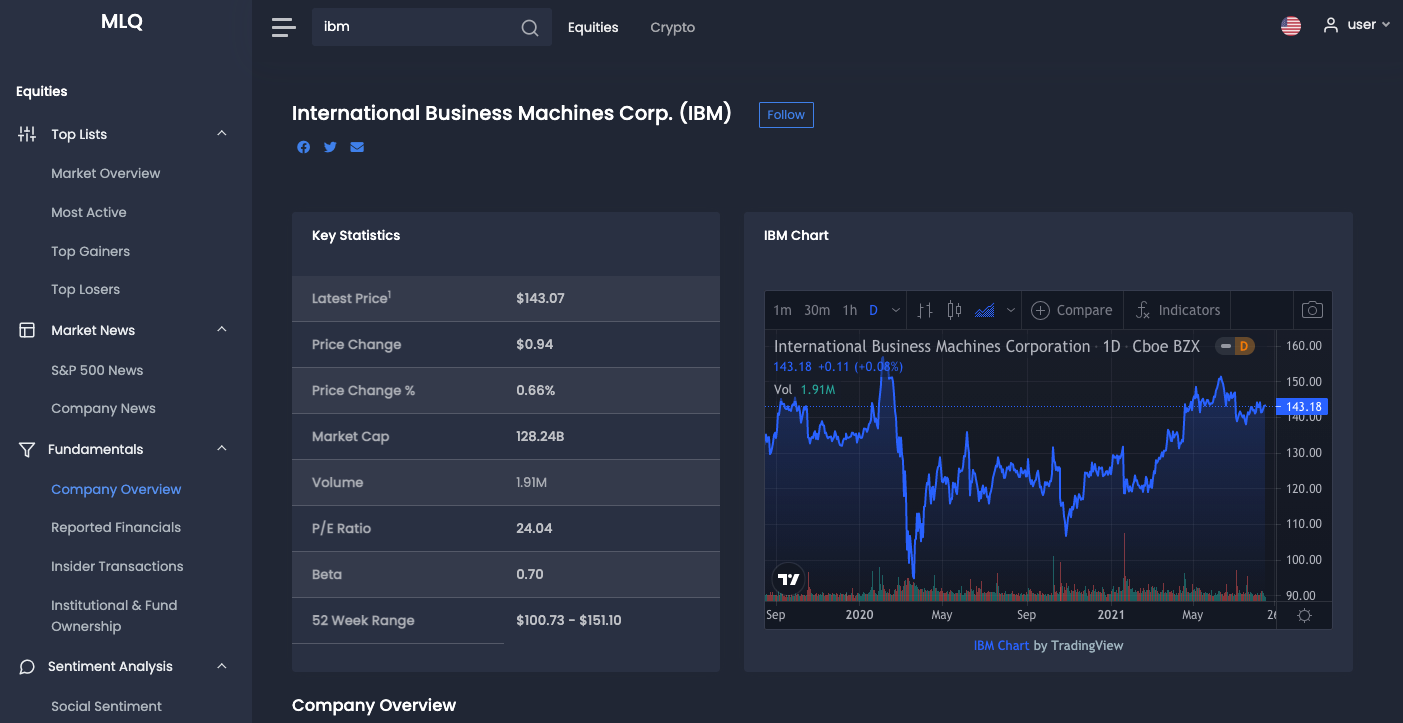
Task: Share IBM page via email icon
Action: (x=357, y=147)
